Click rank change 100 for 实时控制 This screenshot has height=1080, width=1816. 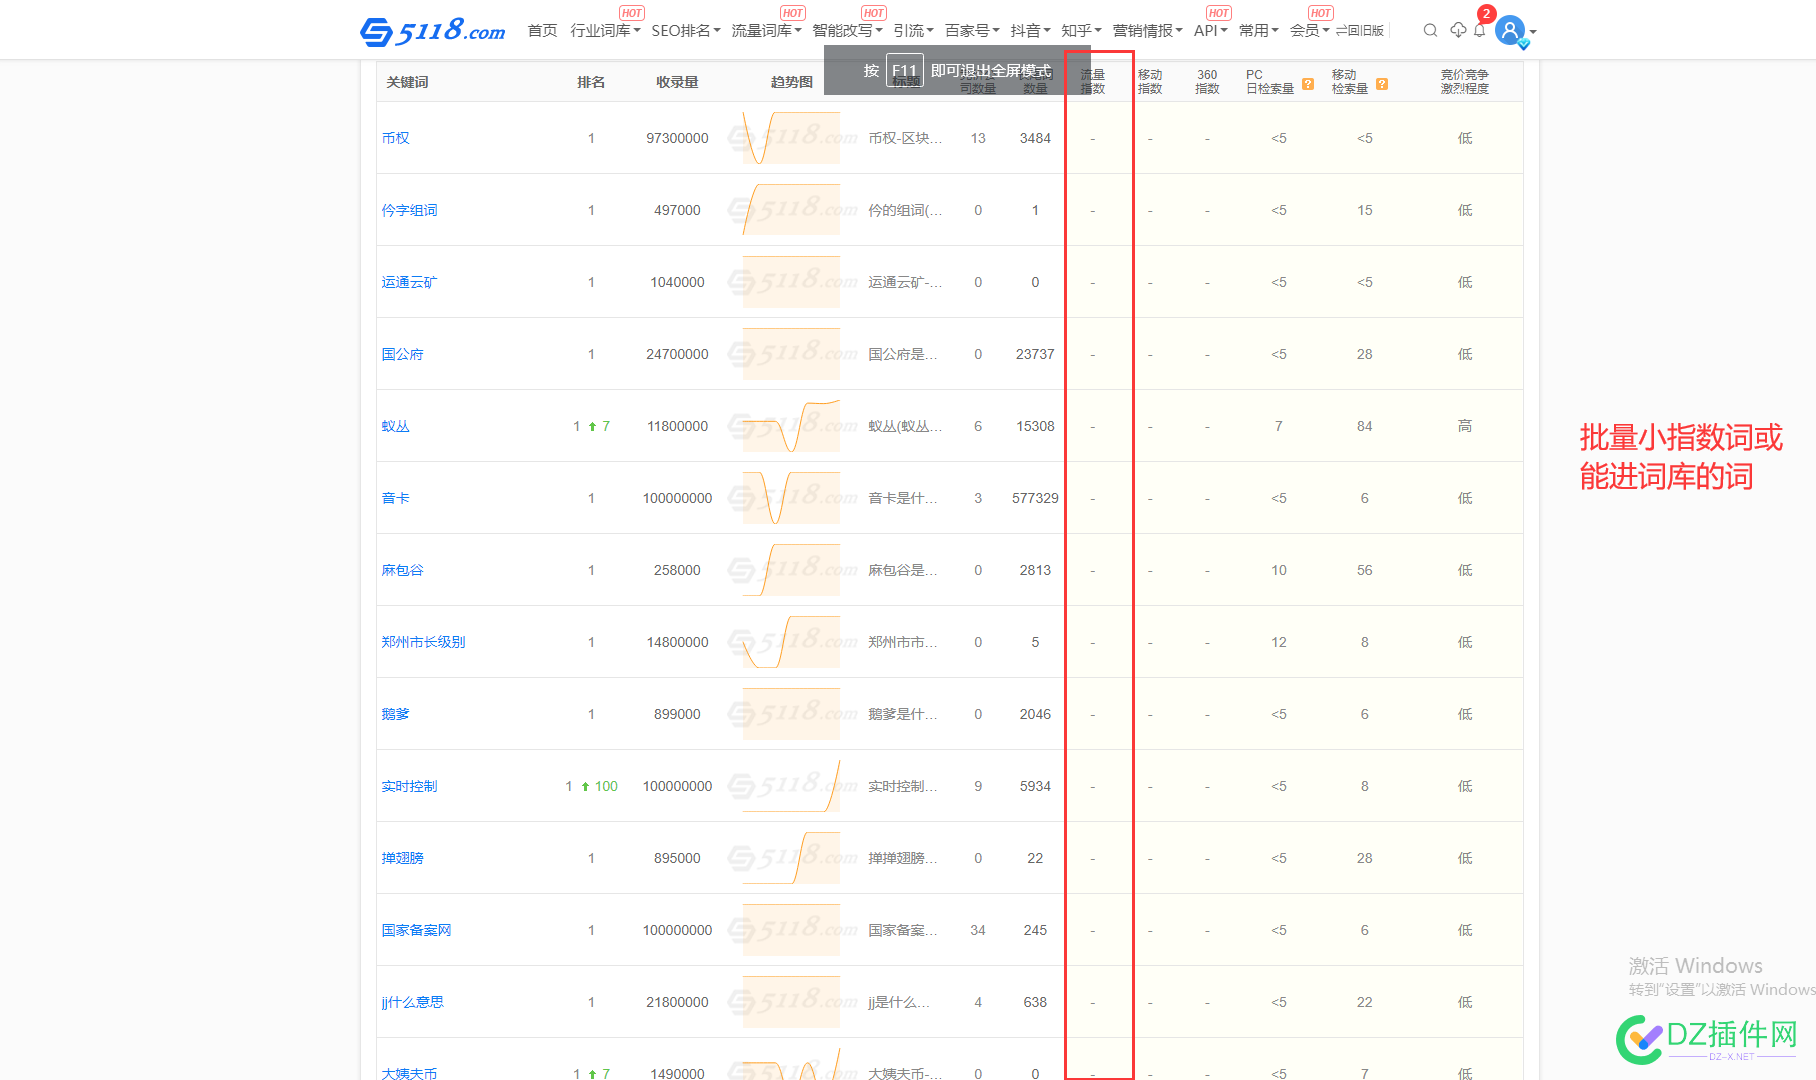click(x=600, y=786)
